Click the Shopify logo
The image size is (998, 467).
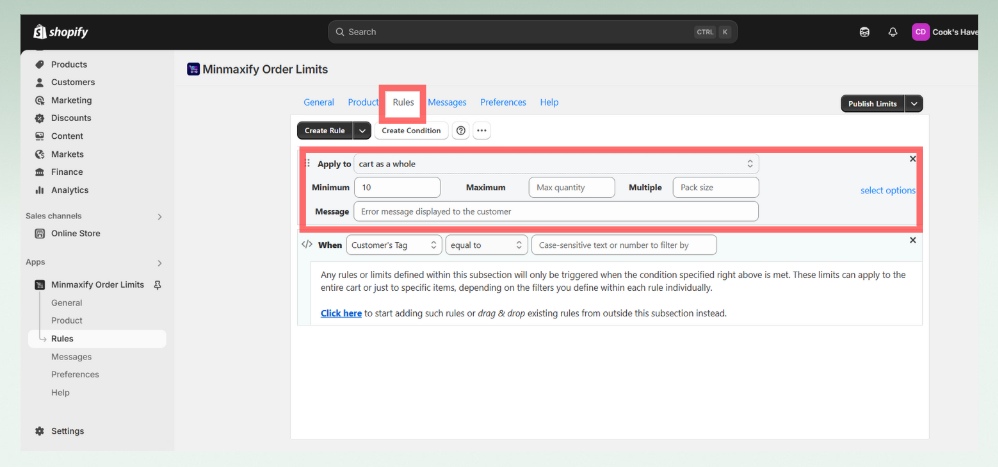click(x=60, y=32)
